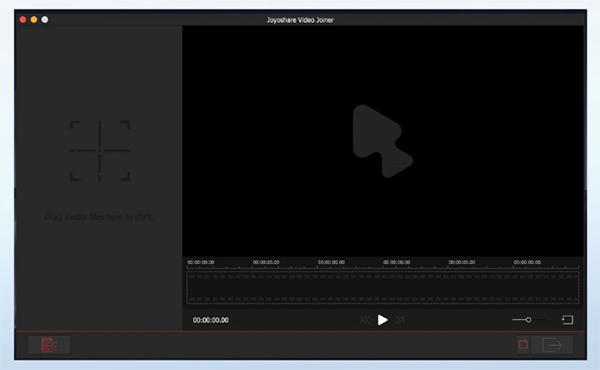Jump to the next frame

(x=400, y=320)
